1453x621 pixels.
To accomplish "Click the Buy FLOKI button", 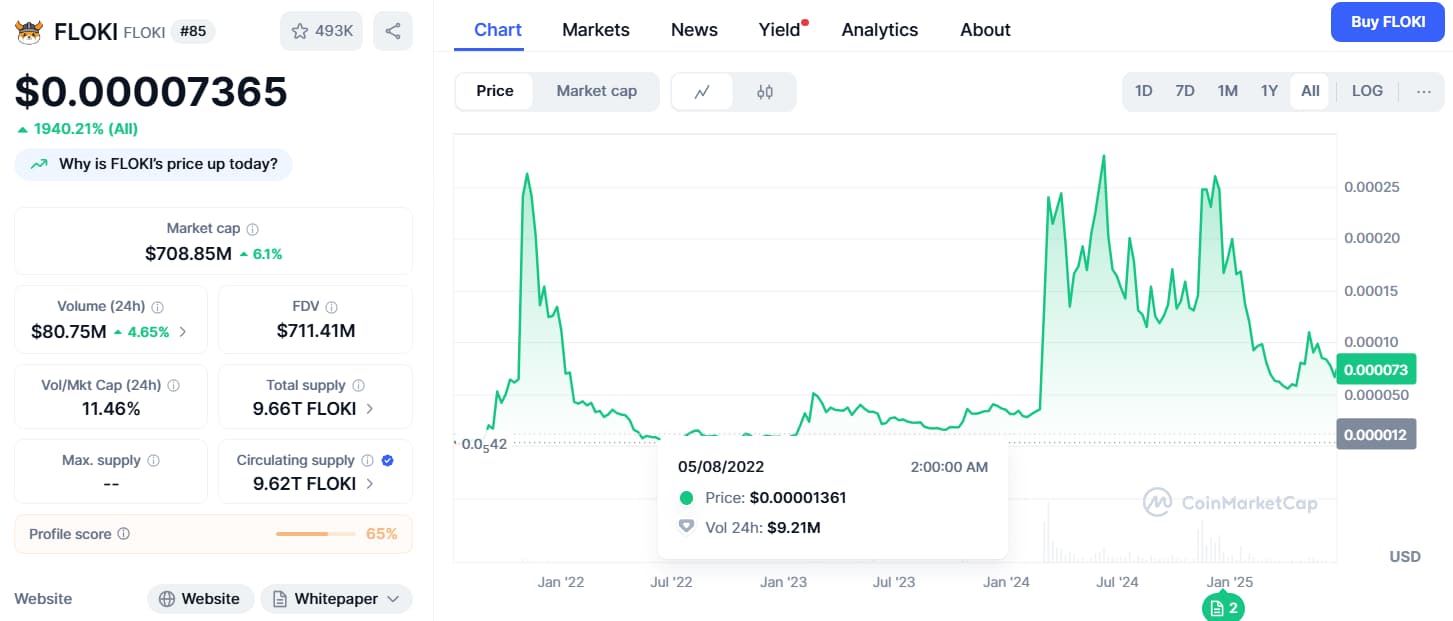I will 1388,22.
